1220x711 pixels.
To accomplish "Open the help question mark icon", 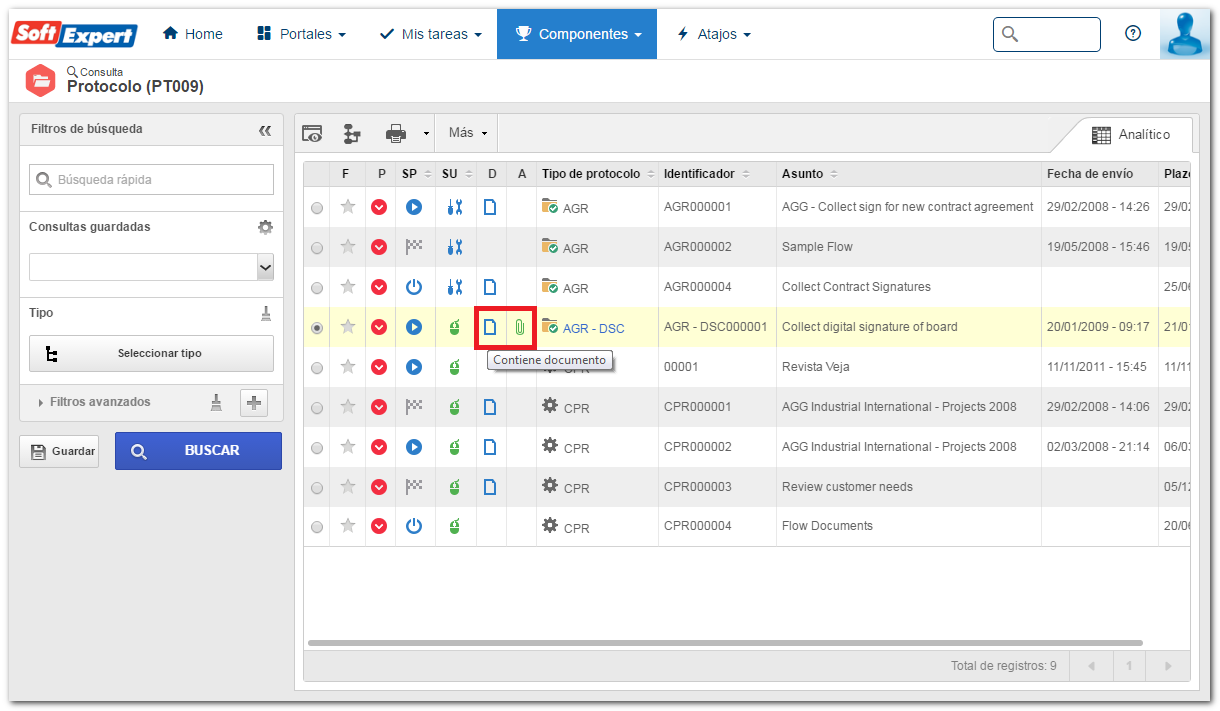I will pyautogui.click(x=1133, y=33).
